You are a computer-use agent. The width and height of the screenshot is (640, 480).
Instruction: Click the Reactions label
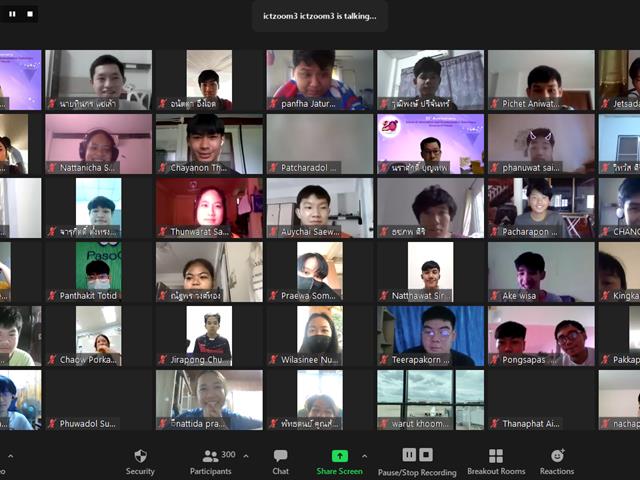557,471
